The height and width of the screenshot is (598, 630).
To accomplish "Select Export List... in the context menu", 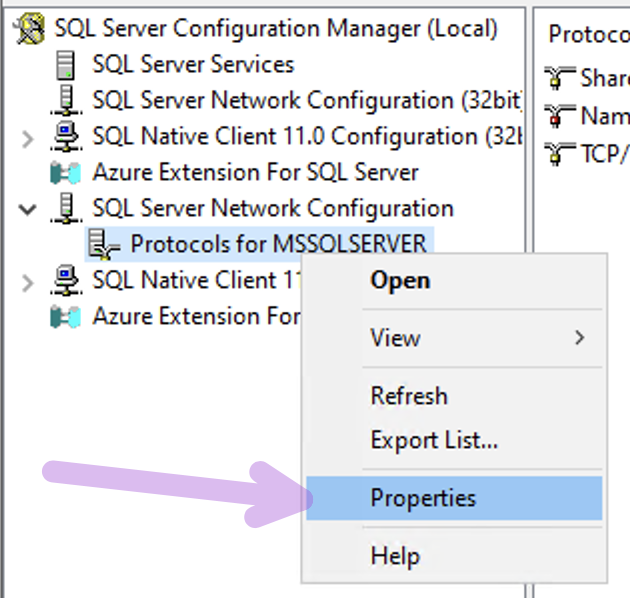I will [454, 440].
